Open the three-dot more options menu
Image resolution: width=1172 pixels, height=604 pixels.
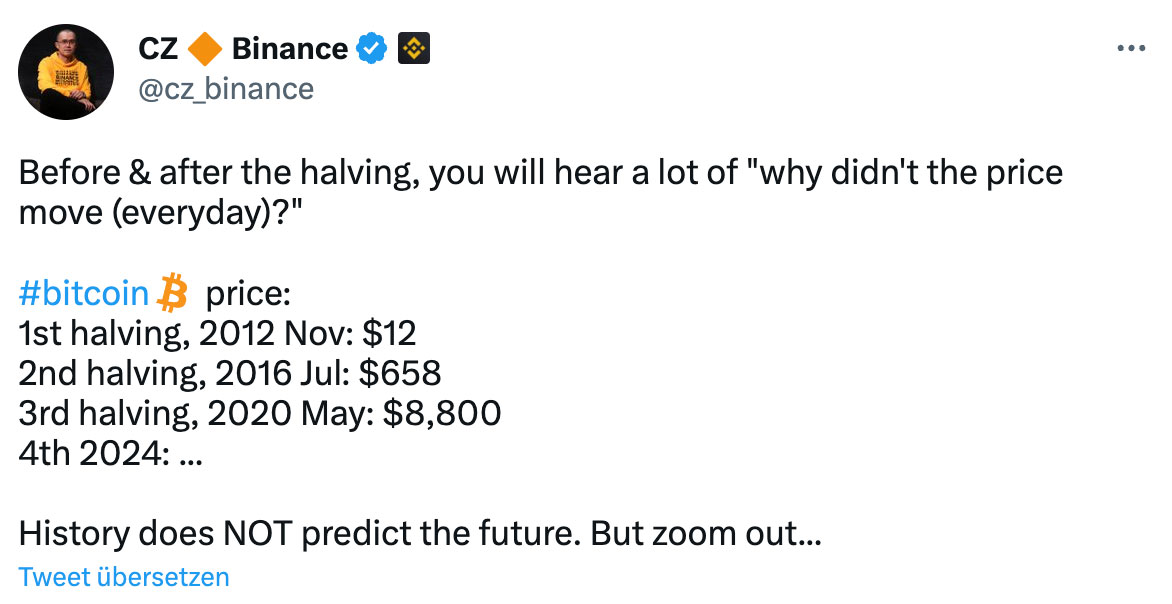click(x=1131, y=49)
